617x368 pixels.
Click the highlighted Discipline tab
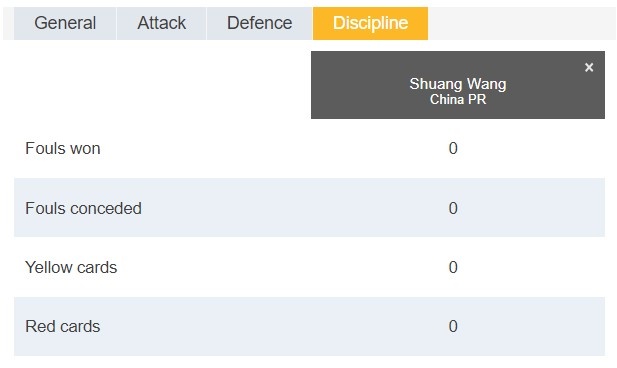coord(370,23)
